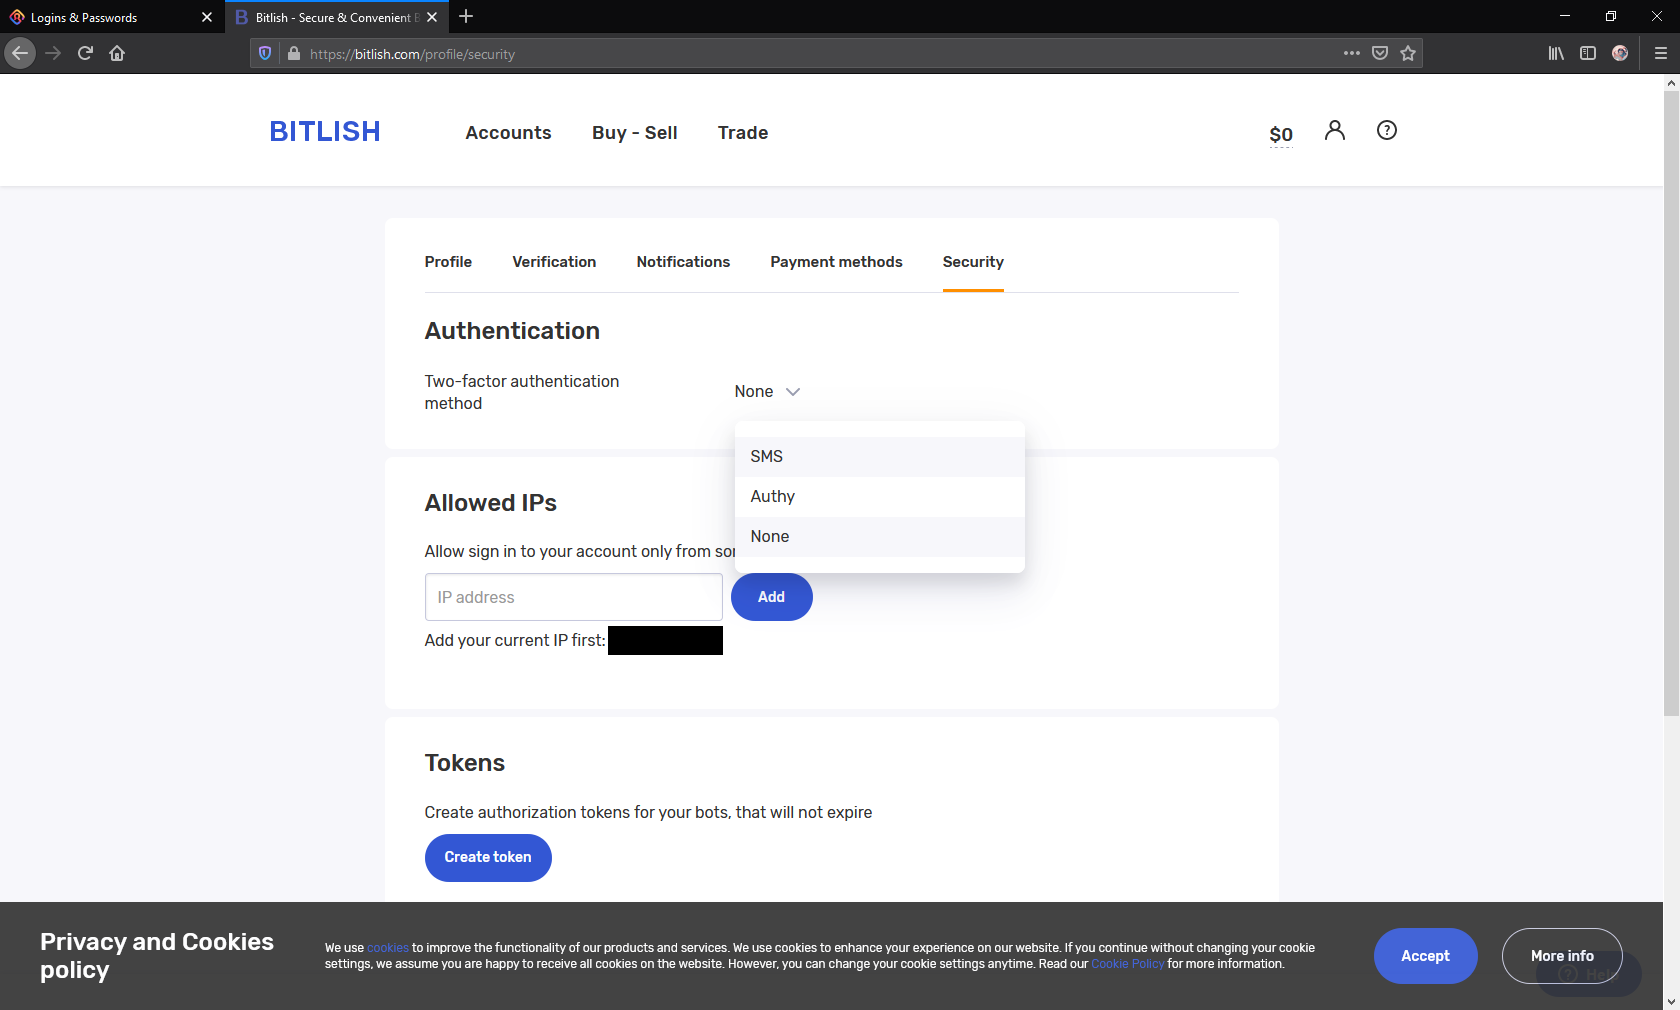Select the Security tab
1680x1010 pixels.
[x=973, y=262]
